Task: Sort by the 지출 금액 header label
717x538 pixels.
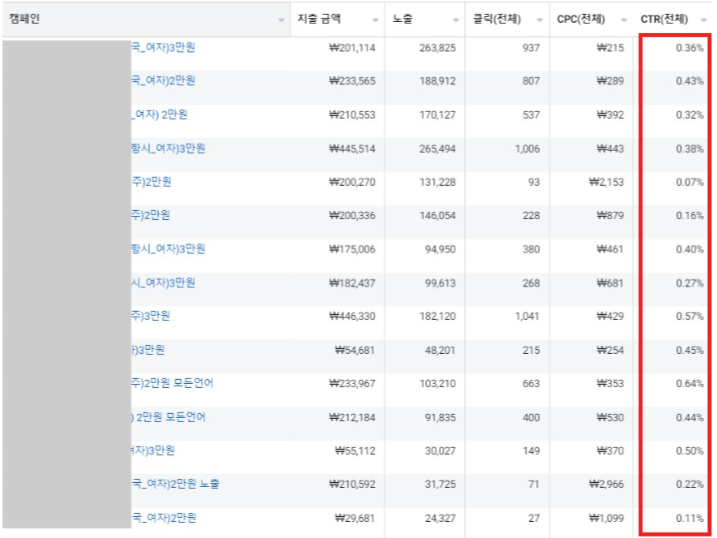Action: 320,19
